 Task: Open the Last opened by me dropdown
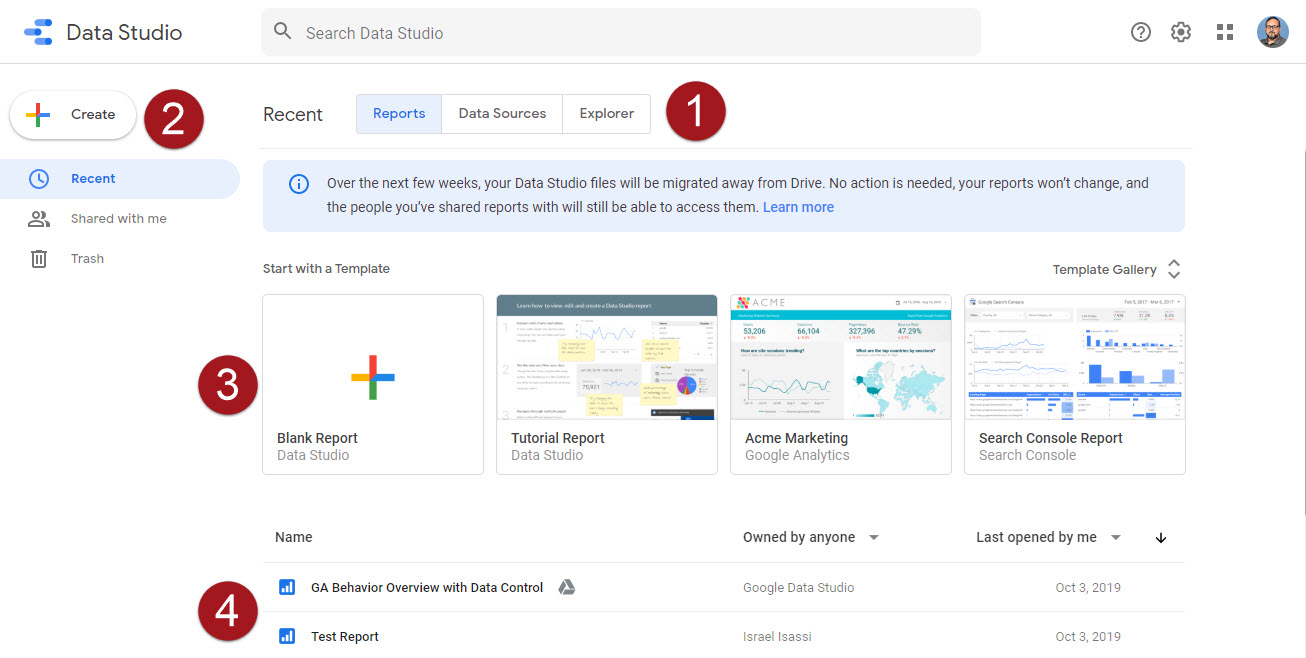coord(1048,537)
